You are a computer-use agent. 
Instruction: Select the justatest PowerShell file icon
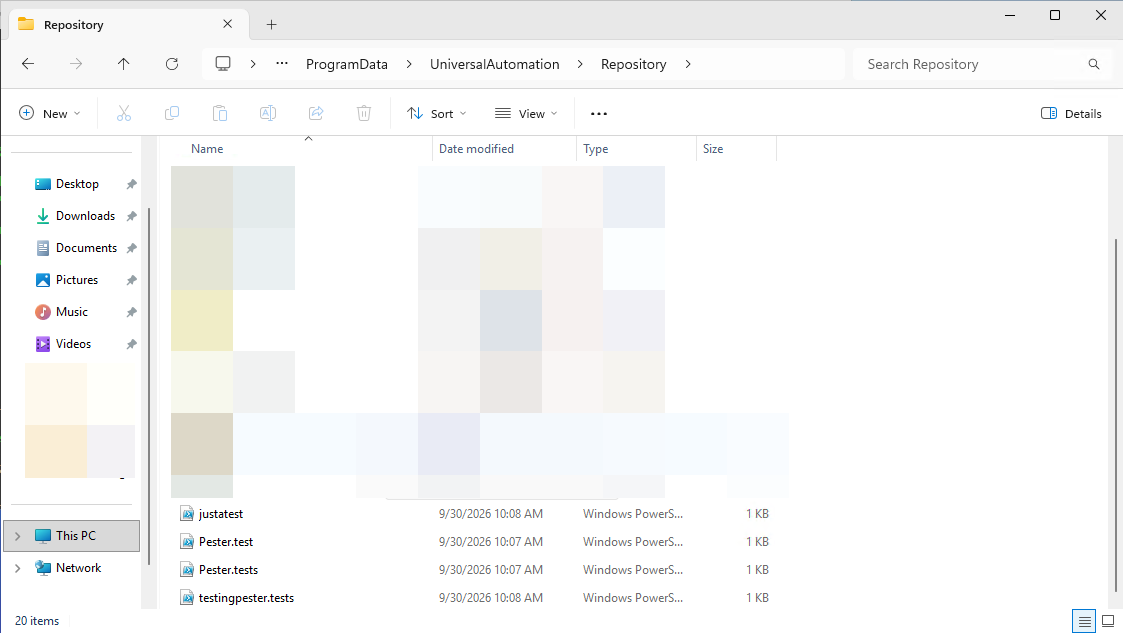(x=187, y=513)
